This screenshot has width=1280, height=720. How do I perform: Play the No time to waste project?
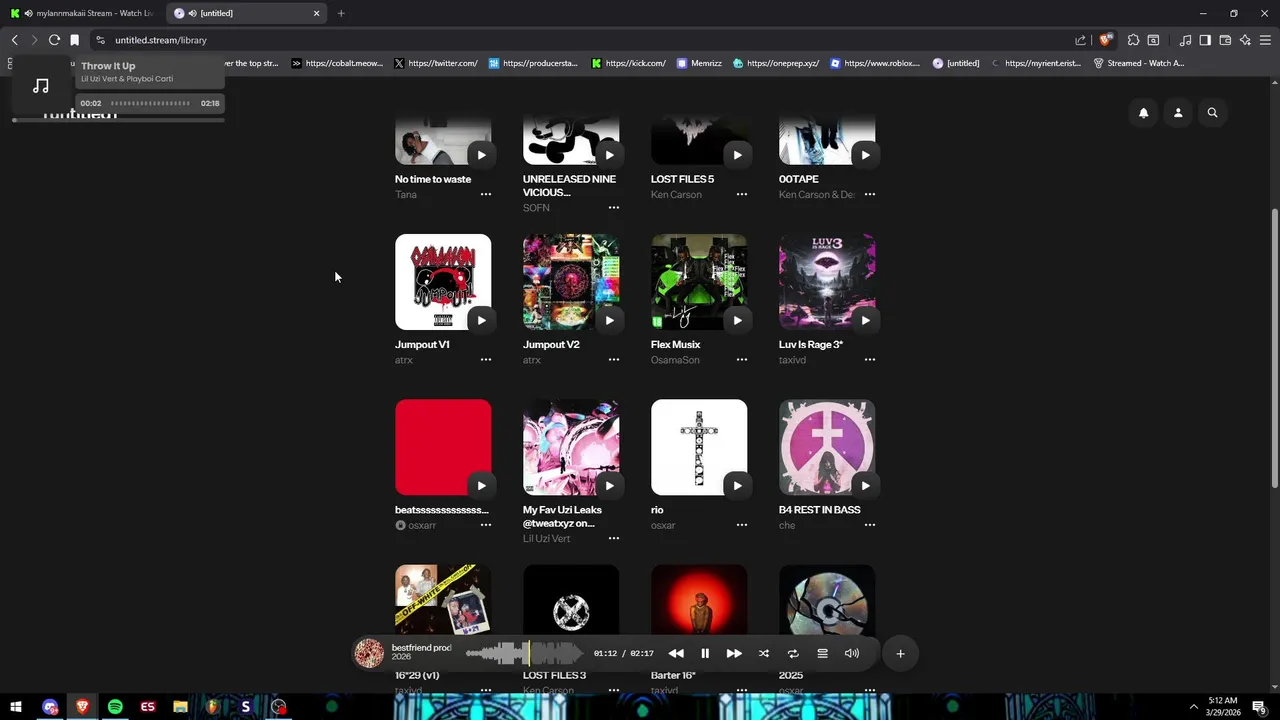(481, 155)
